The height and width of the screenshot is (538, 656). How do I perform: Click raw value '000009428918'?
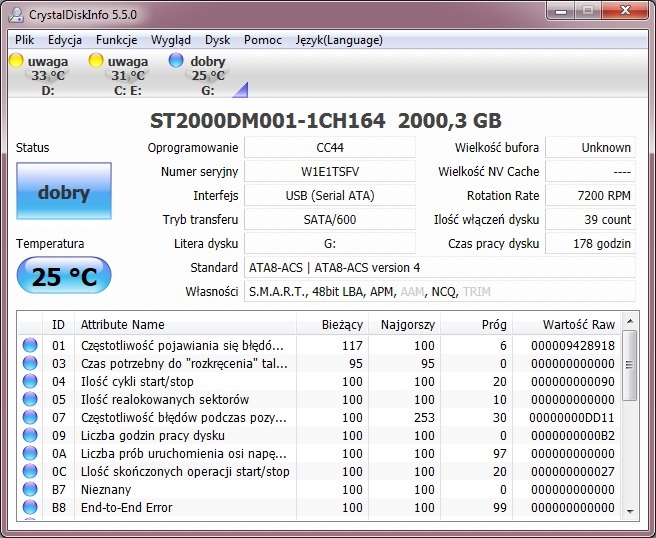(x=573, y=346)
